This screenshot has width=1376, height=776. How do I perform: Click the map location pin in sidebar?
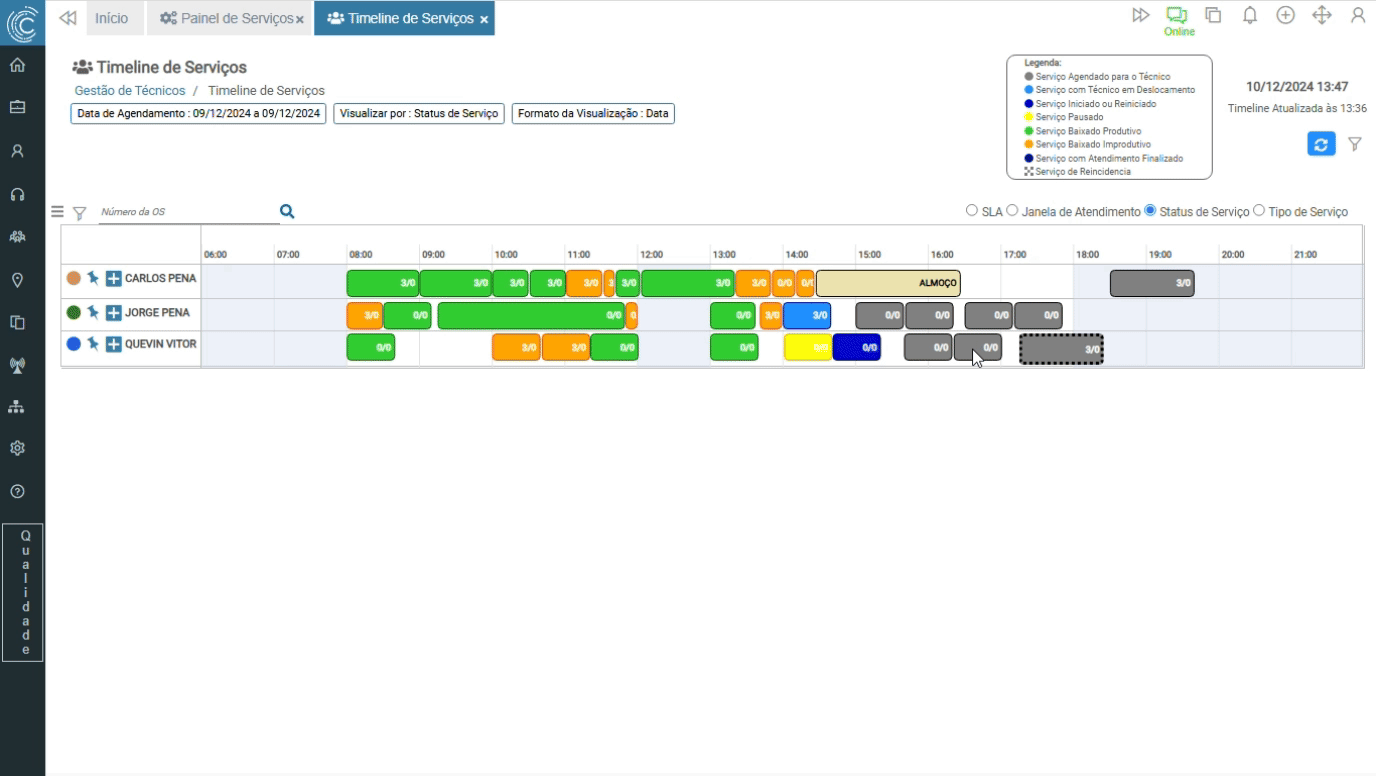coord(17,280)
